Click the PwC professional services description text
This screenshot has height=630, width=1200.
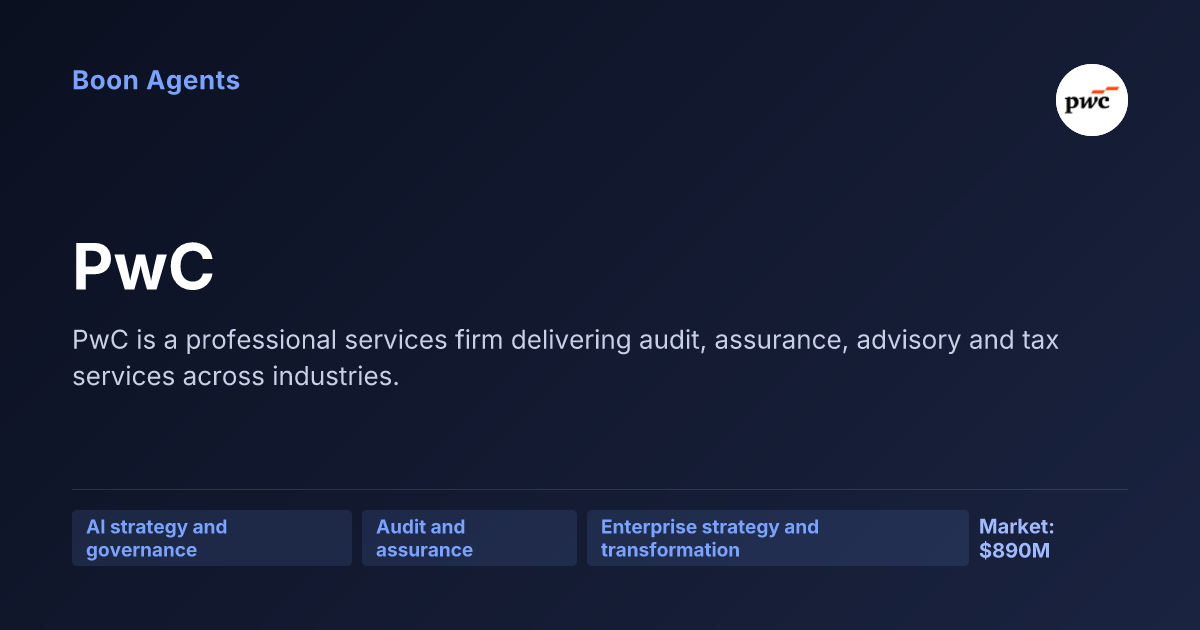[566, 358]
